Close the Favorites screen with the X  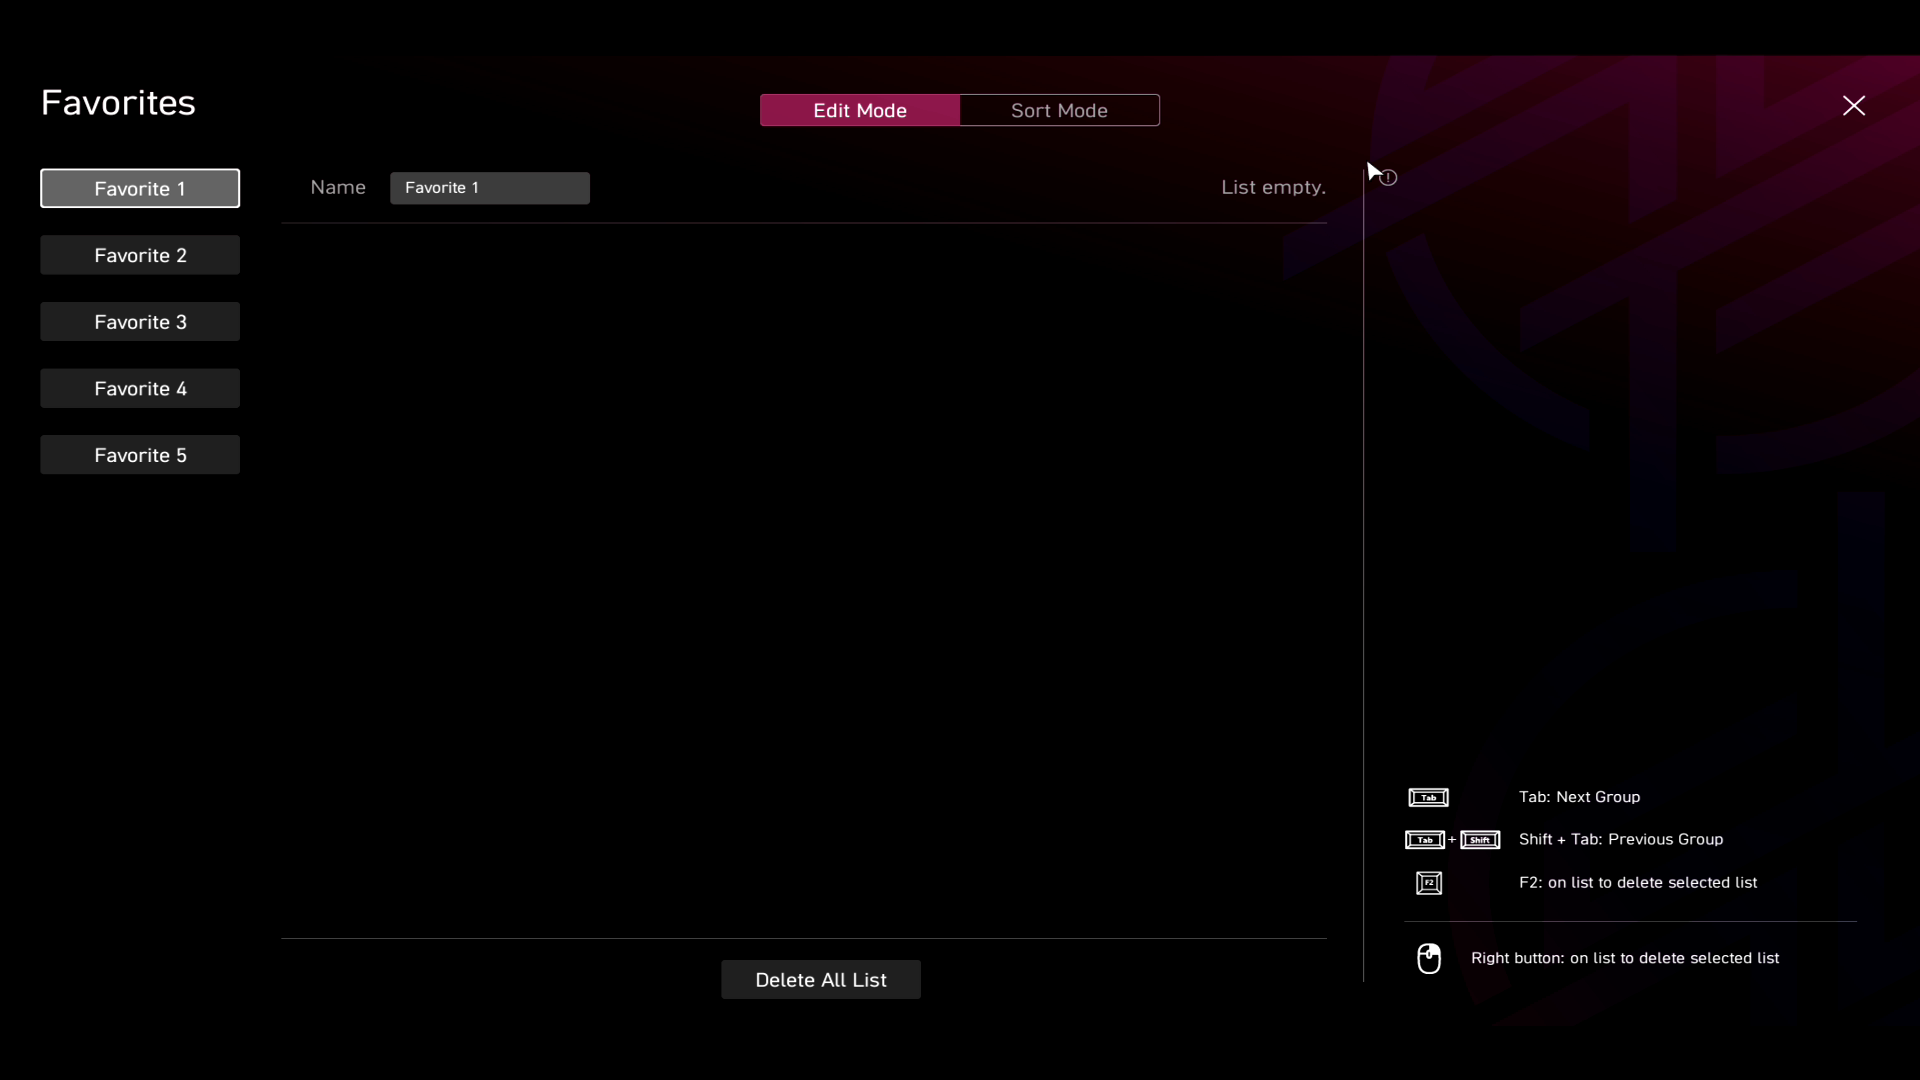(x=1853, y=106)
